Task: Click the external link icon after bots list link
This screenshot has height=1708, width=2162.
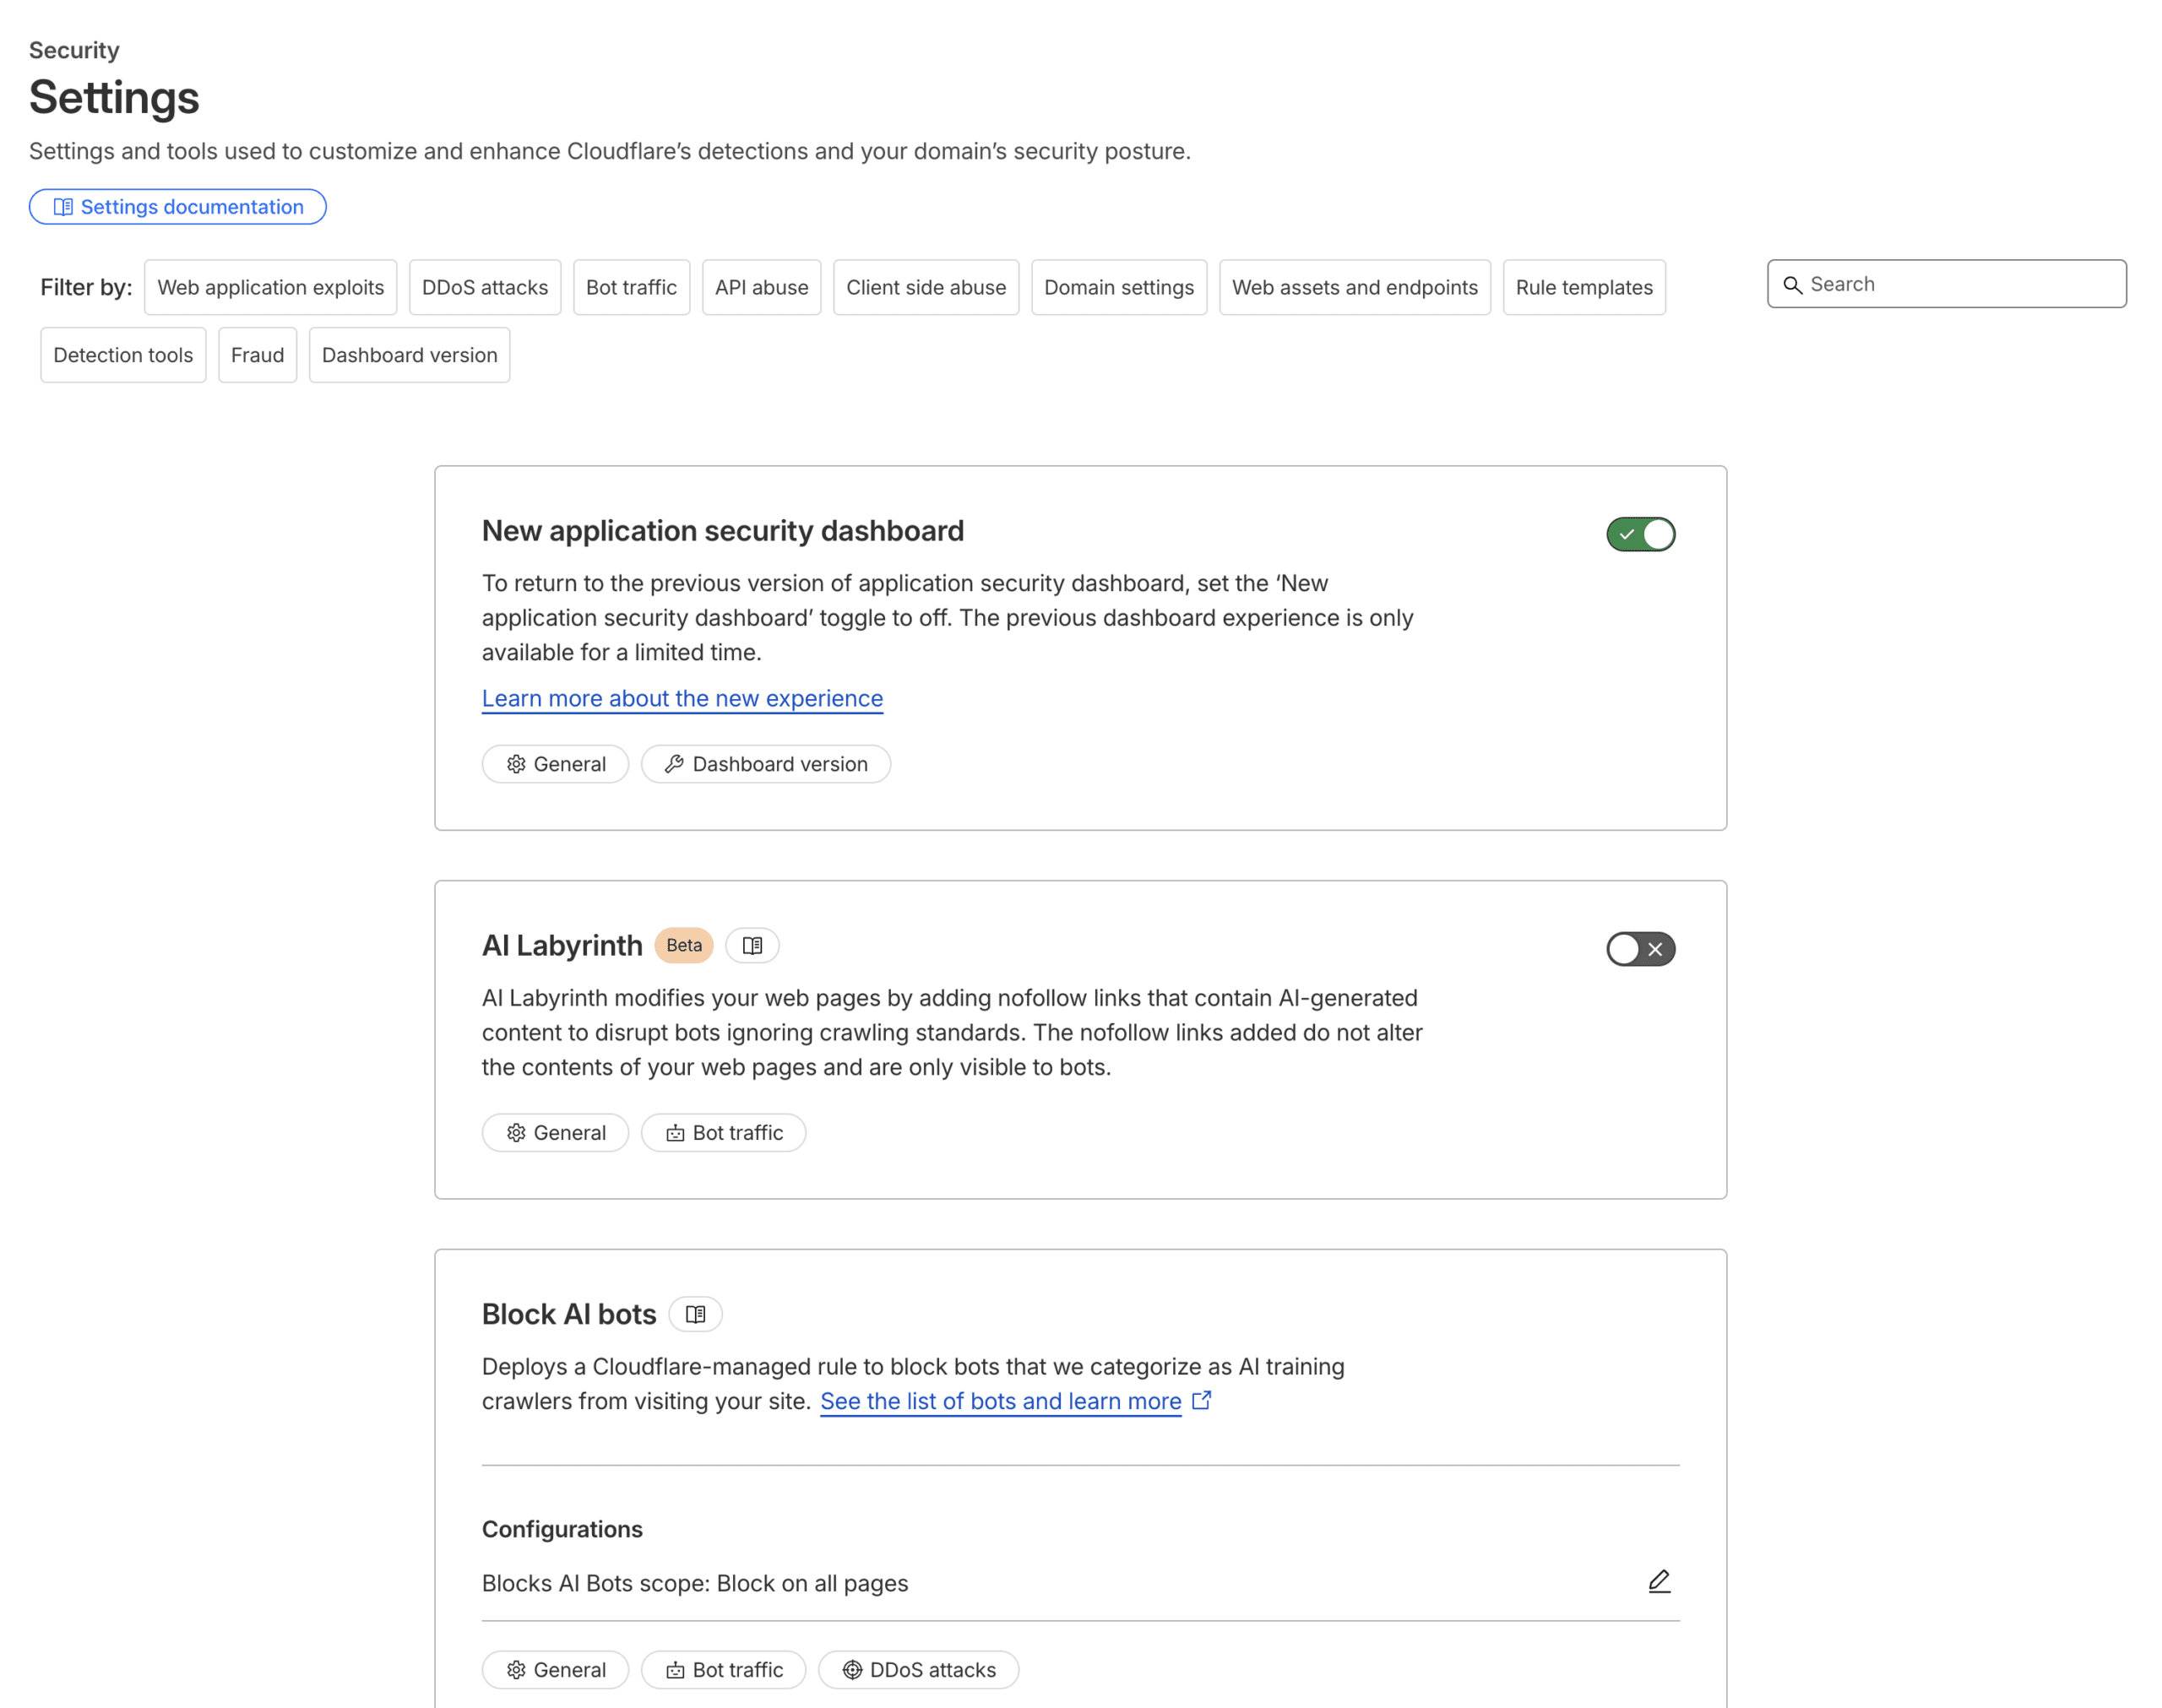Action: point(1202,1400)
